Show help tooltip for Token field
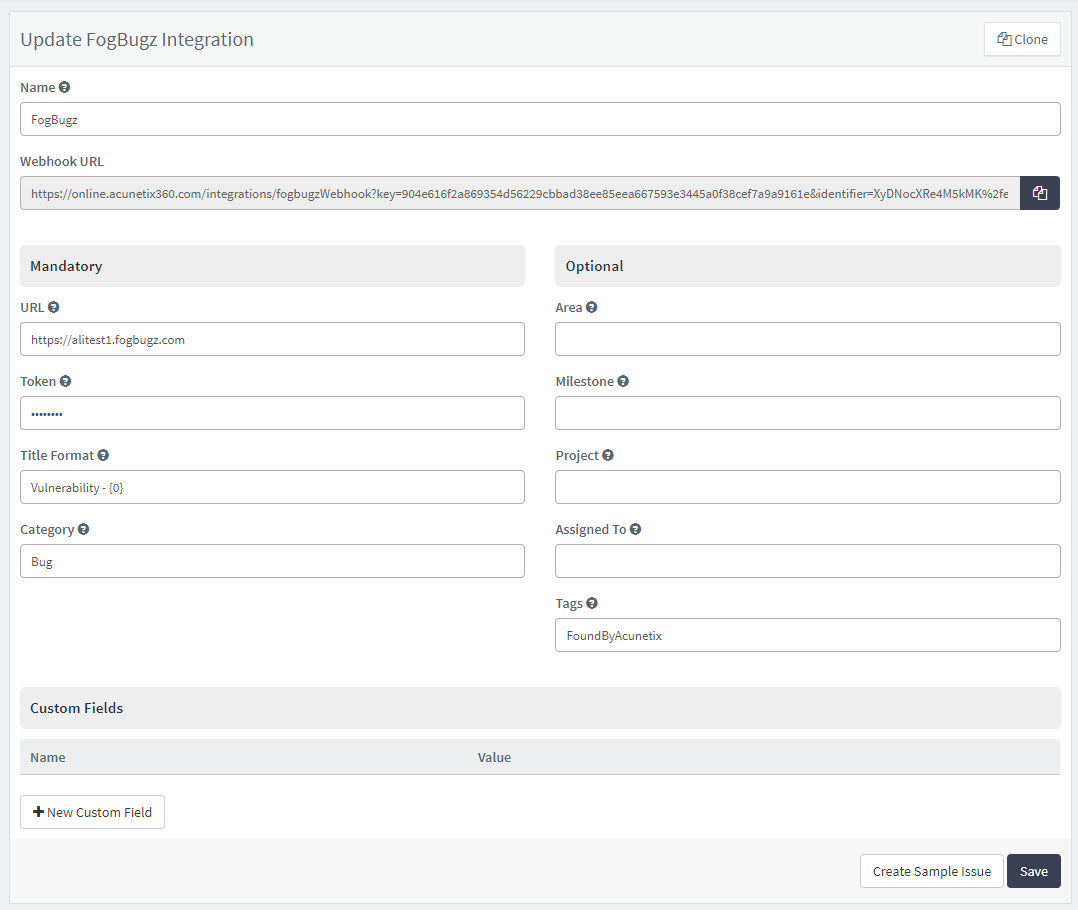The width and height of the screenshot is (1078, 910). pos(65,381)
